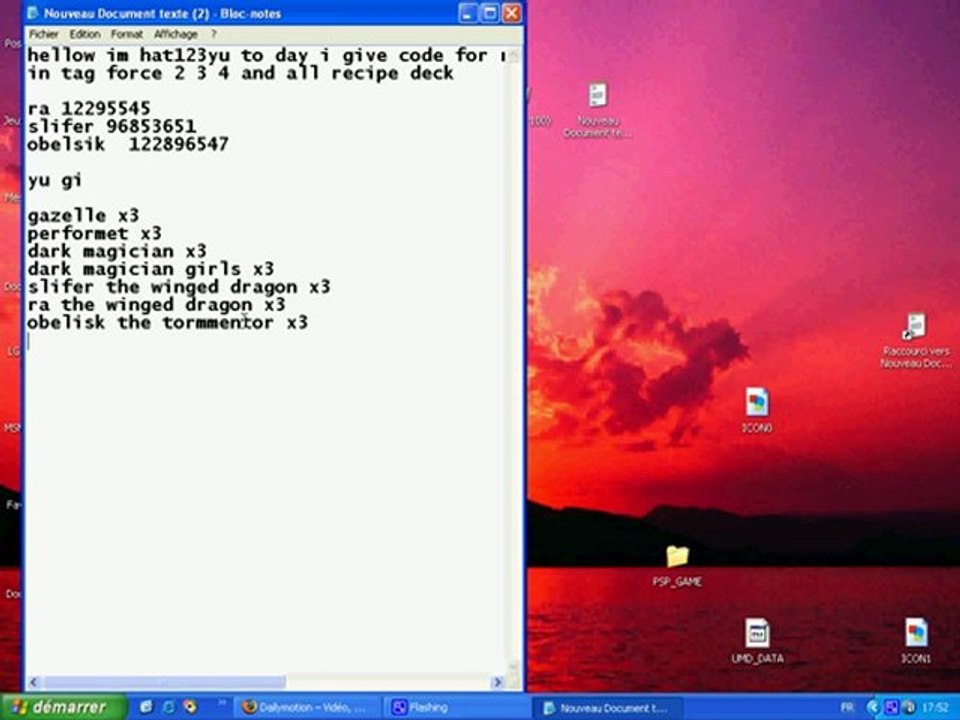Screen dimensions: 960x720
Task: Click the text line 'ra 12295545'
Action: click(x=89, y=109)
